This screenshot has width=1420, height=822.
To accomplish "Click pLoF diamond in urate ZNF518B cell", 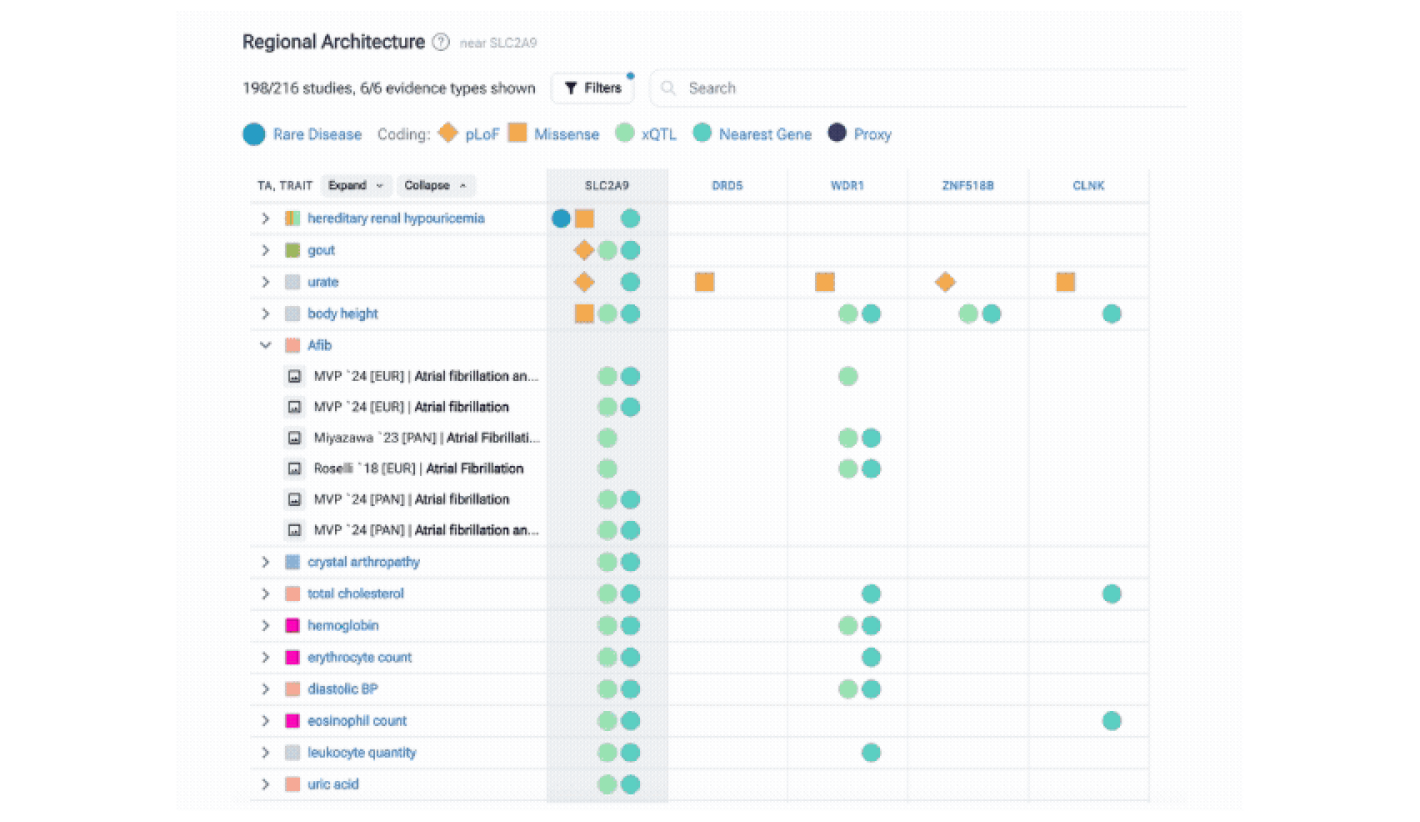I will click(x=945, y=282).
